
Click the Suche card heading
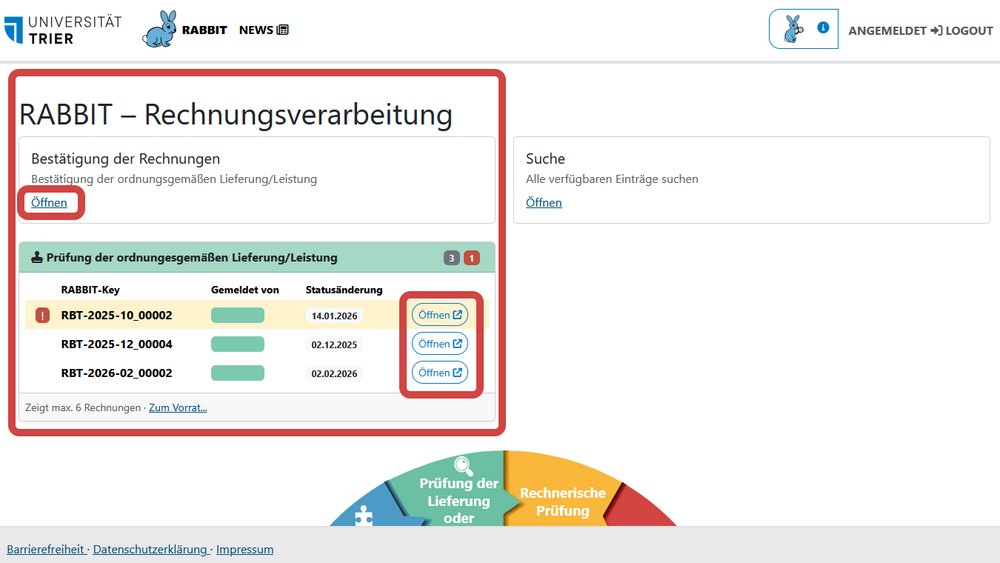click(545, 159)
